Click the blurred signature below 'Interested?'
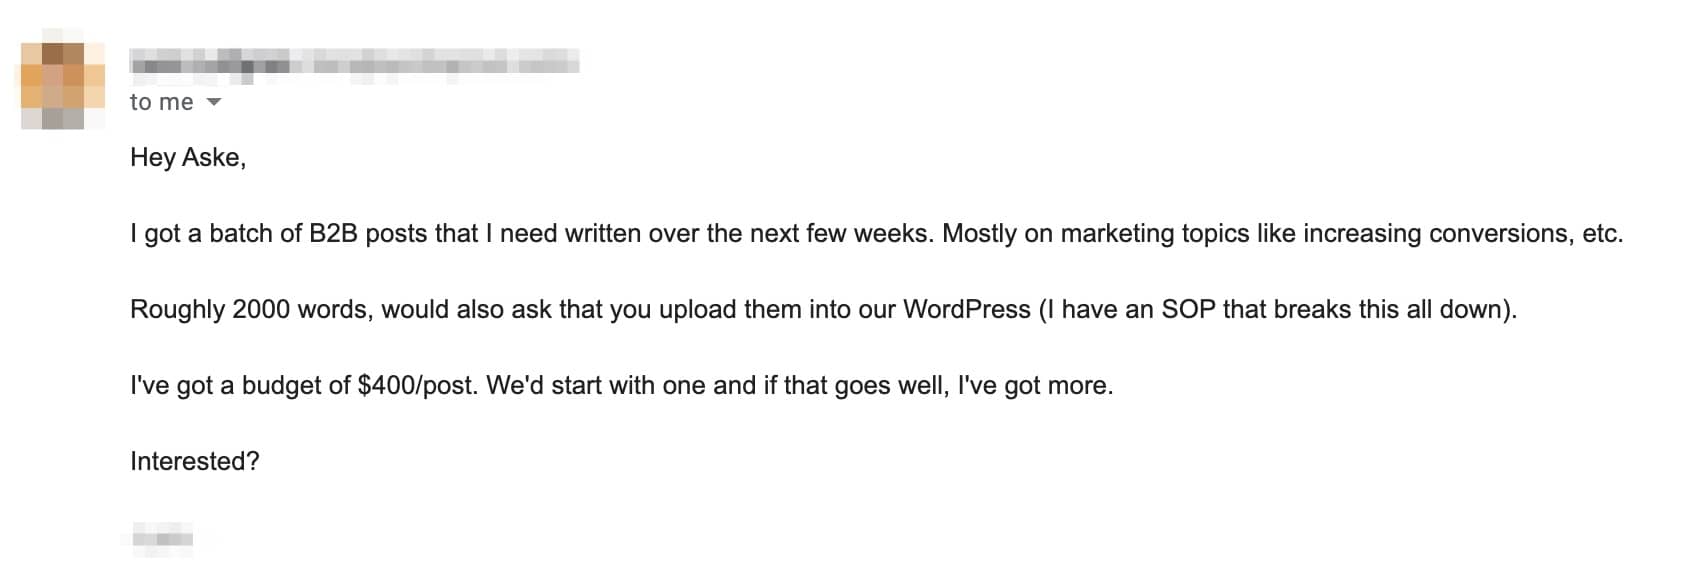 (x=162, y=538)
